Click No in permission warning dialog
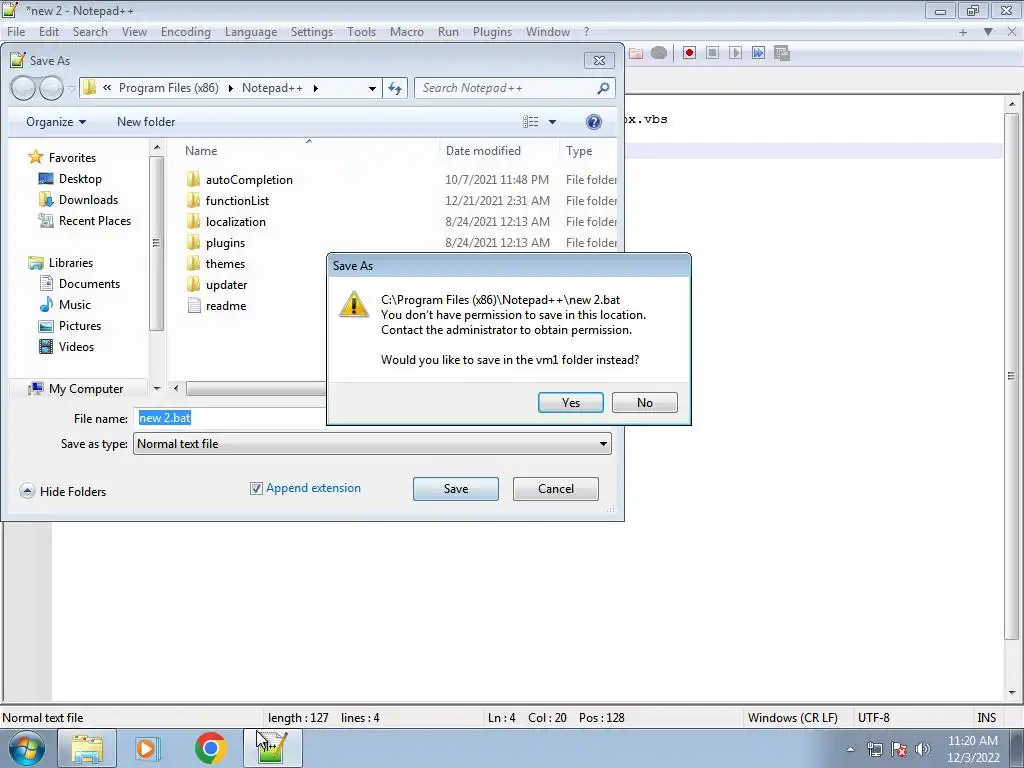Viewport: 1024px width, 768px height. click(x=645, y=402)
